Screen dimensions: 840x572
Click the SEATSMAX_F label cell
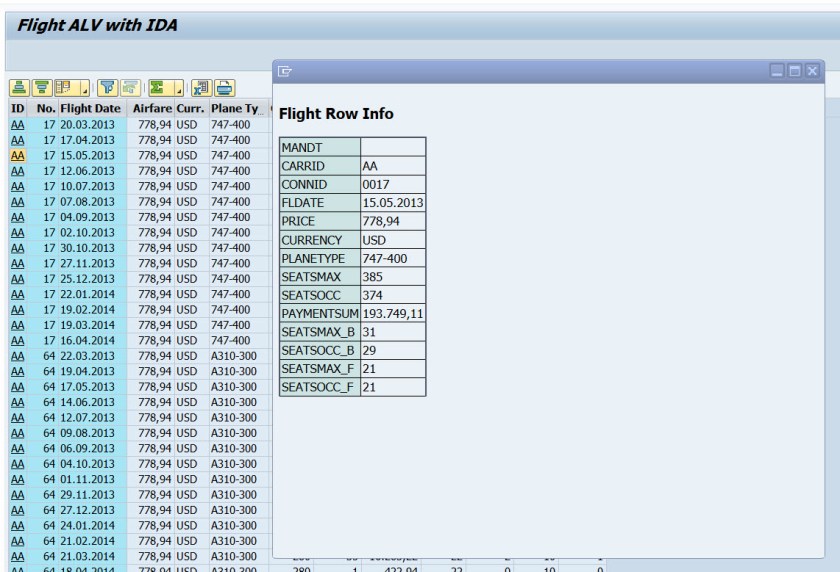(x=320, y=368)
